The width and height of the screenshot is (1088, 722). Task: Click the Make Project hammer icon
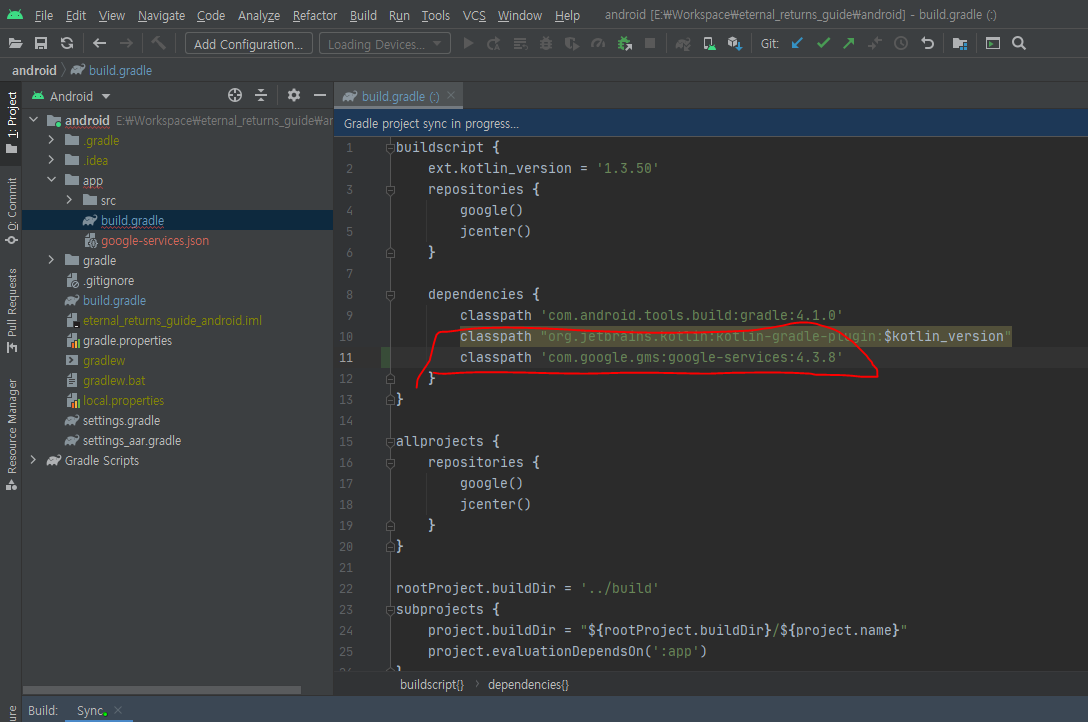coord(159,44)
